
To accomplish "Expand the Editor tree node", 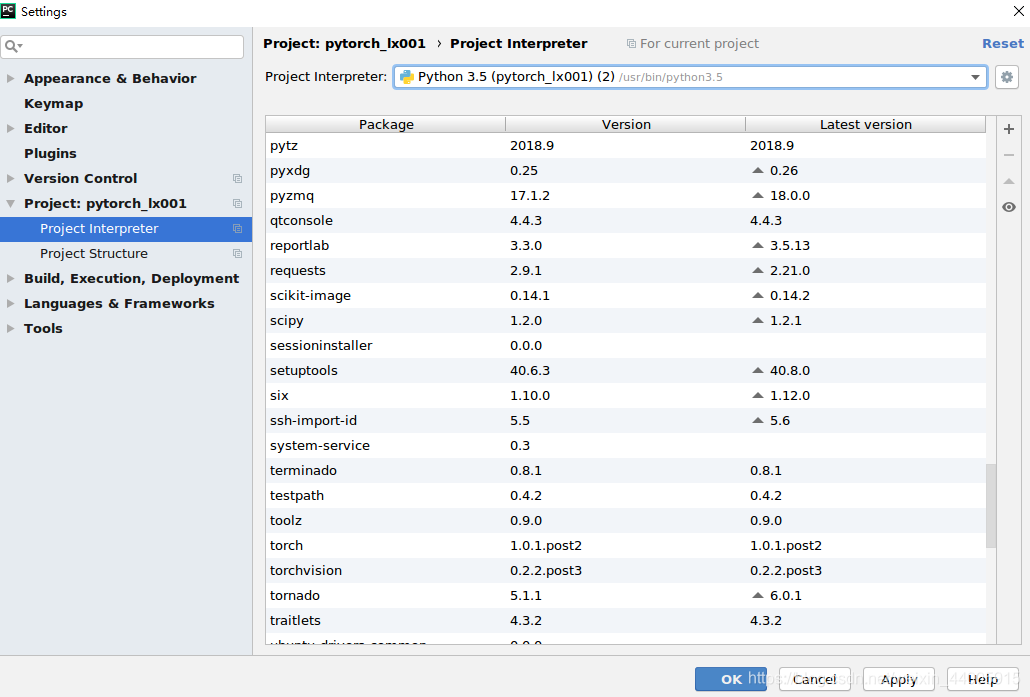I will [x=11, y=128].
